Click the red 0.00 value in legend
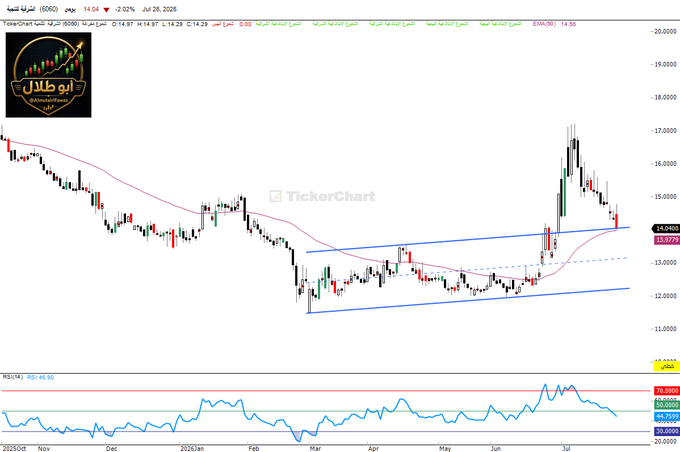 (x=245, y=24)
